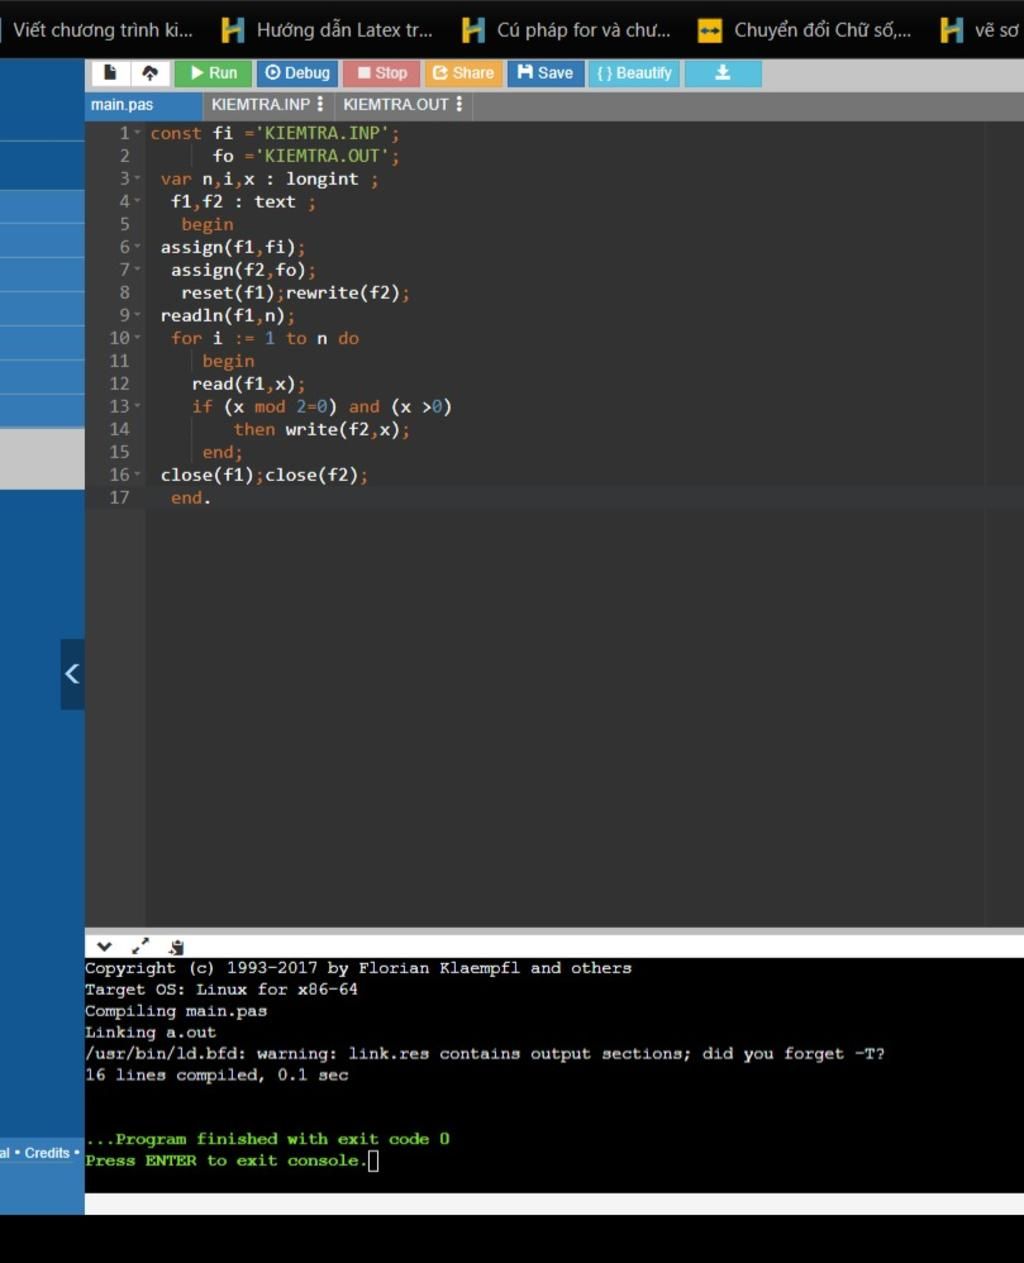The width and height of the screenshot is (1024, 1263).
Task: Fold code at line 6 arrow
Action: (138, 247)
